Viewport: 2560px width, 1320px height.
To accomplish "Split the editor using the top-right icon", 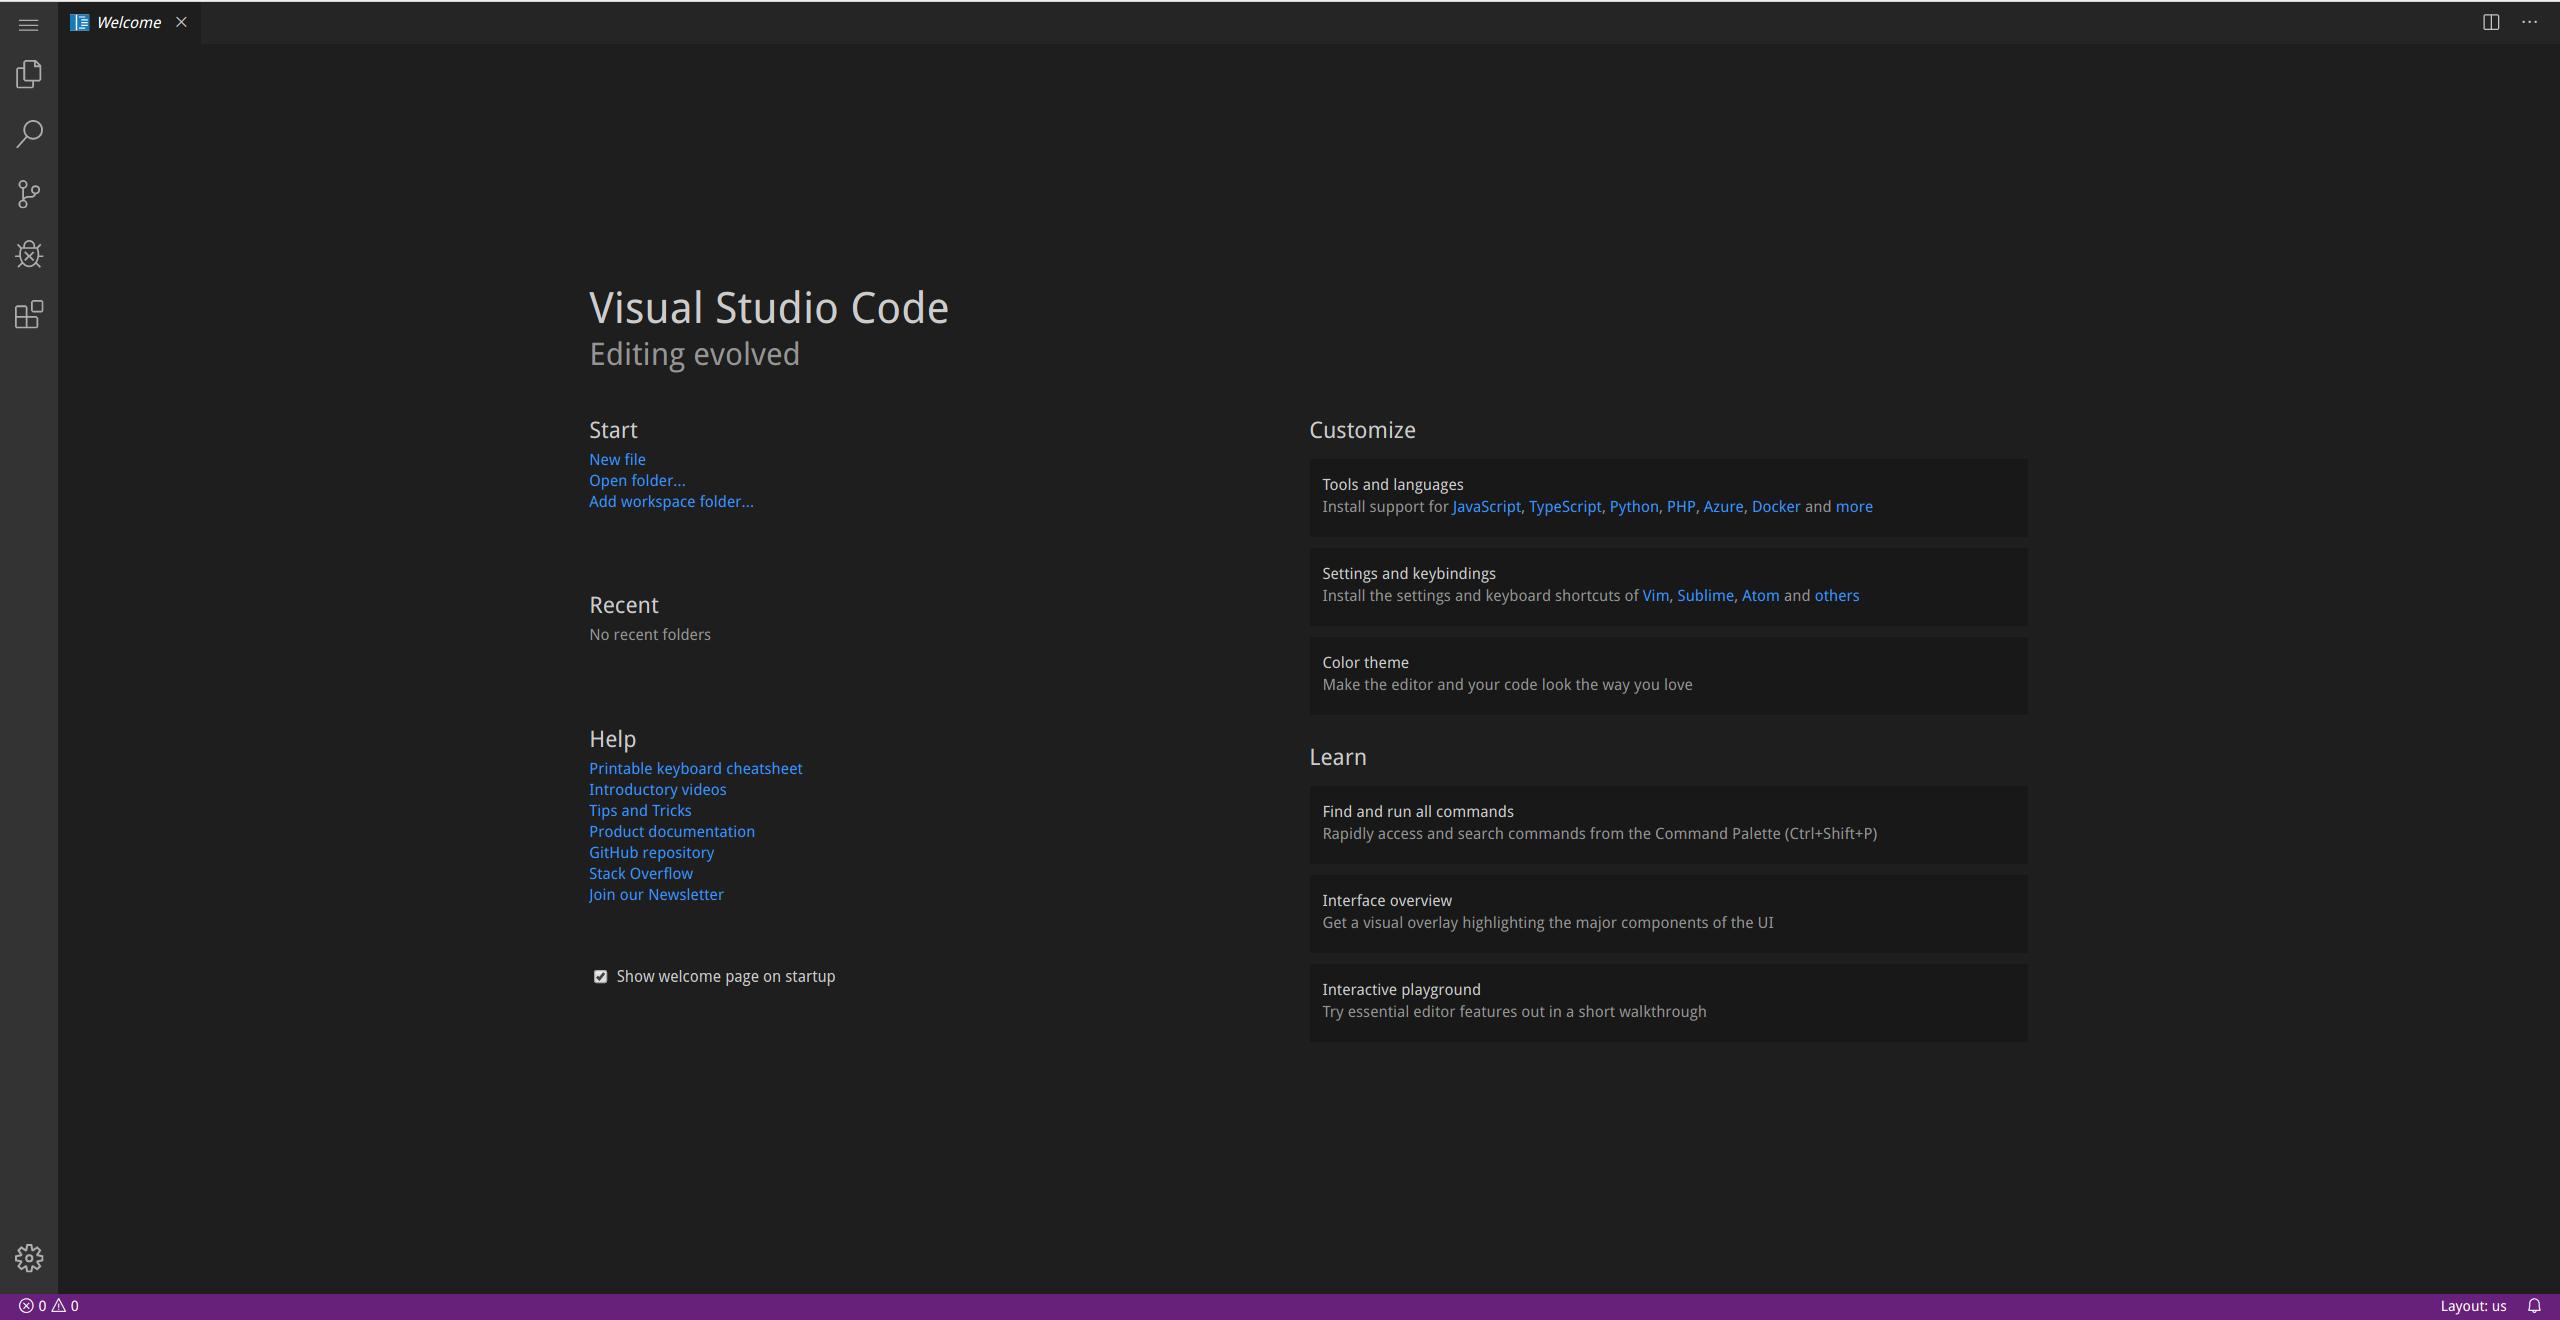I will pyautogui.click(x=2489, y=21).
